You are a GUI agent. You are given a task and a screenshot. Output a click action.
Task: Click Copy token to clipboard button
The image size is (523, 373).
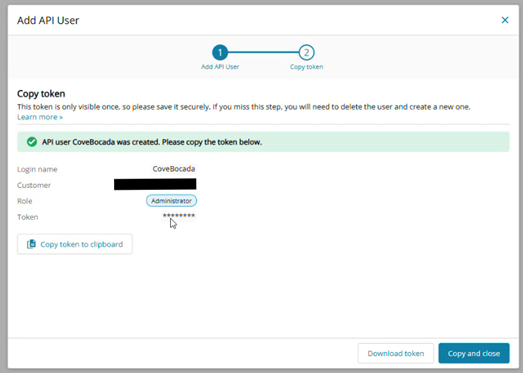pos(75,244)
